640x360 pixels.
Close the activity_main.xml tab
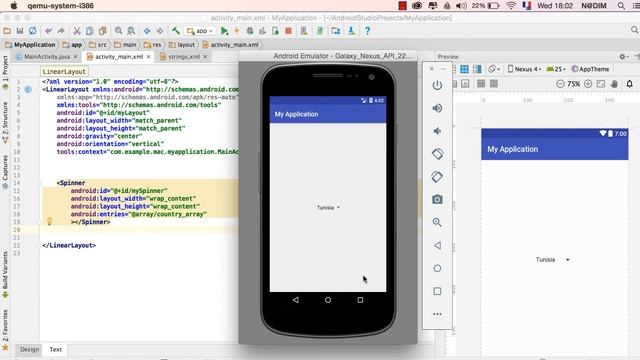pos(149,57)
